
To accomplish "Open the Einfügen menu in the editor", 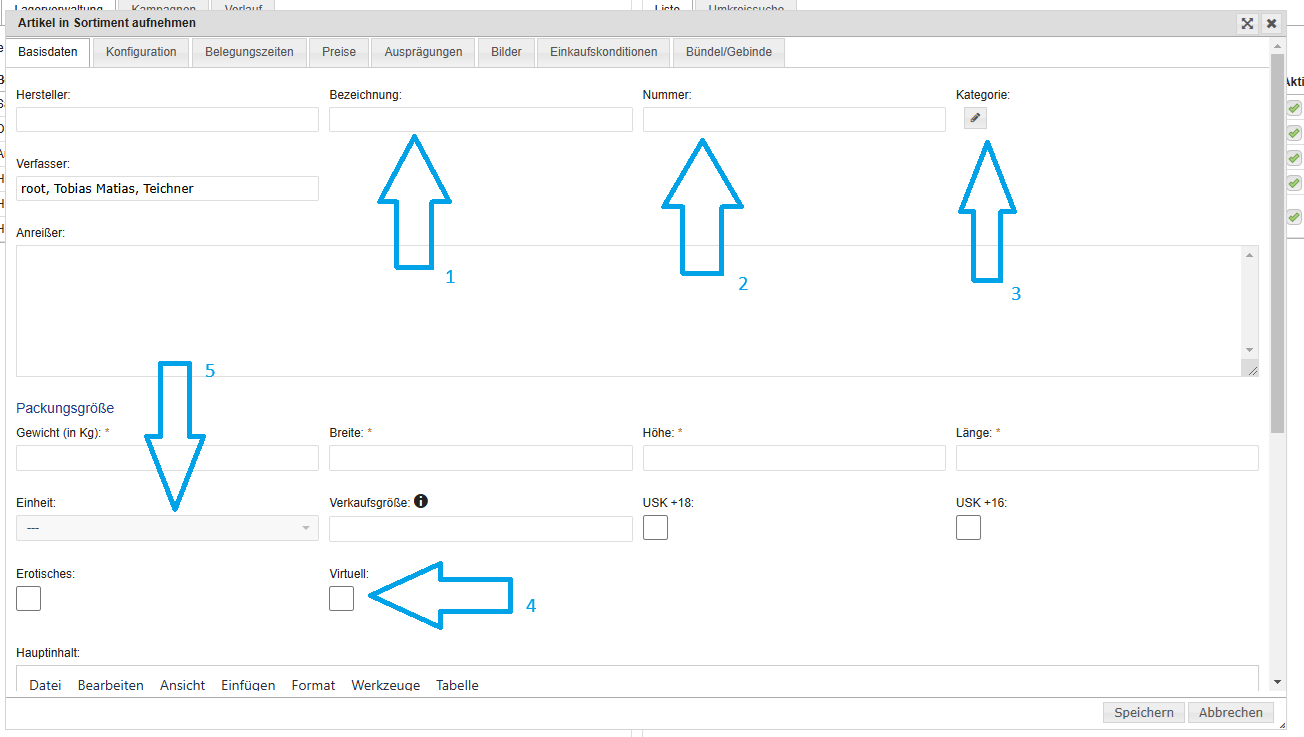I will (x=248, y=685).
